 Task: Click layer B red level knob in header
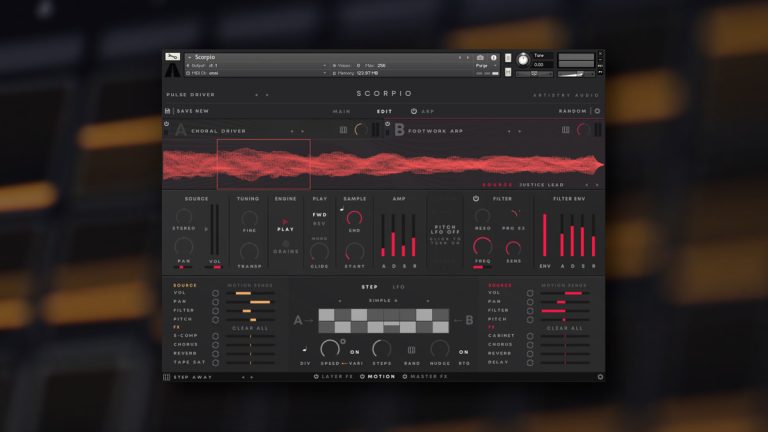tap(583, 130)
